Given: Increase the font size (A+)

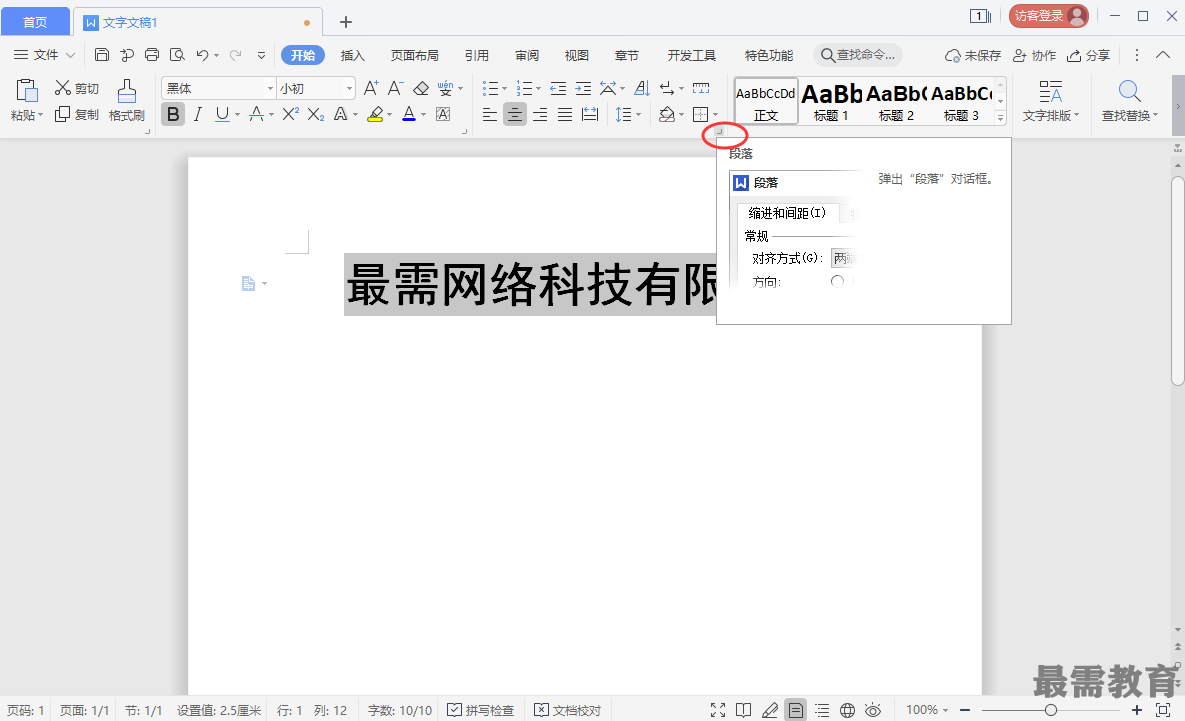Looking at the screenshot, I should 370,88.
